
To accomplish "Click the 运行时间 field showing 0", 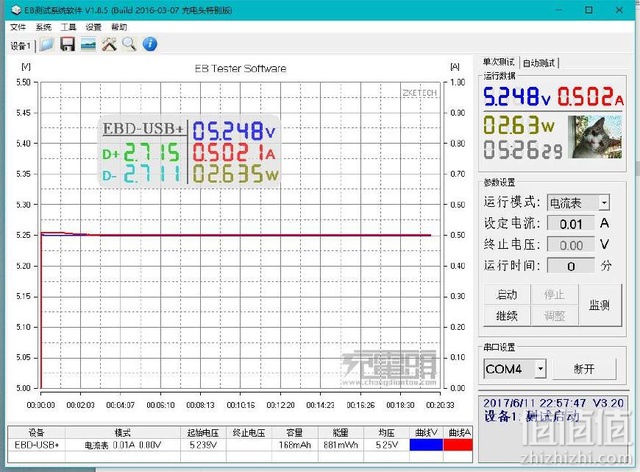I will click(x=571, y=266).
